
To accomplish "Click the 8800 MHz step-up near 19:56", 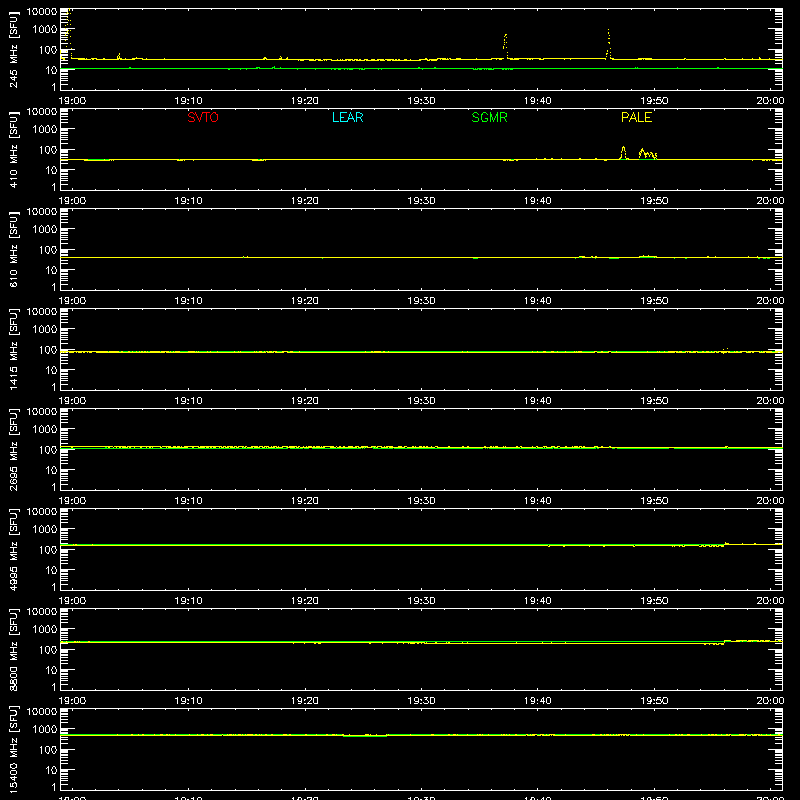I will point(725,642).
